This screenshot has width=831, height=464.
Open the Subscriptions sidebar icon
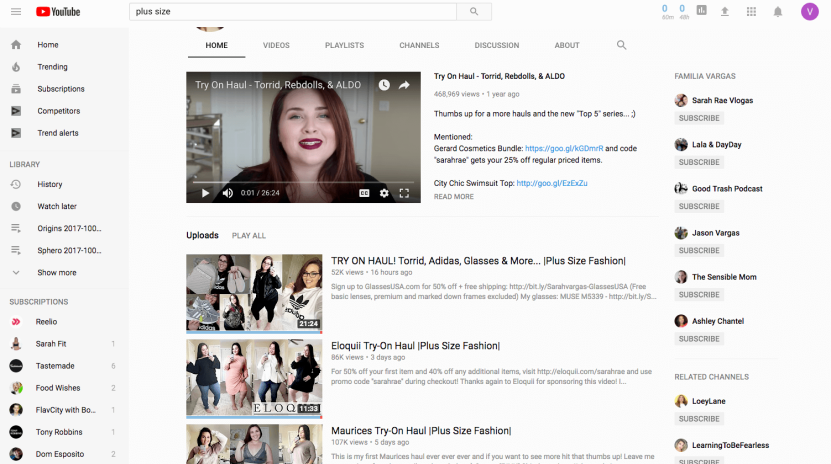coord(16,89)
